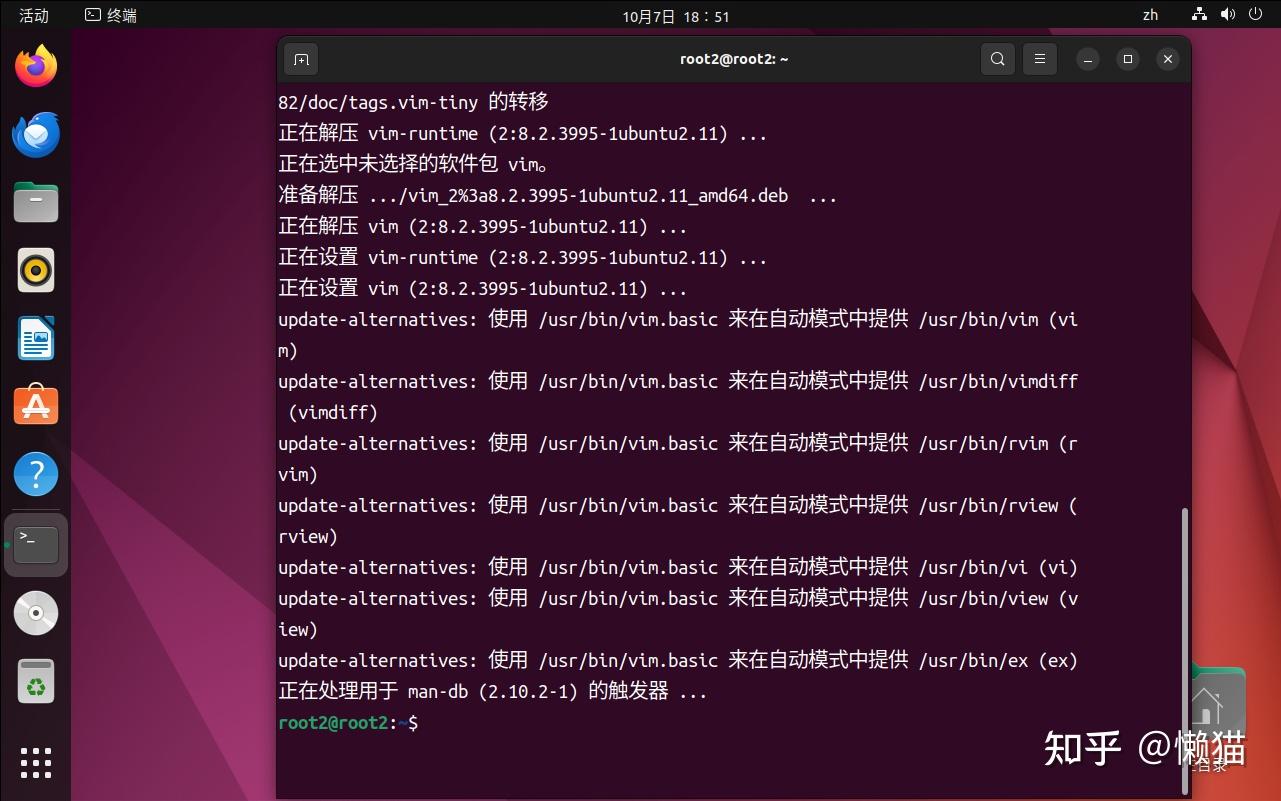Open the 终端 application menu

pyautogui.click(x=110, y=15)
